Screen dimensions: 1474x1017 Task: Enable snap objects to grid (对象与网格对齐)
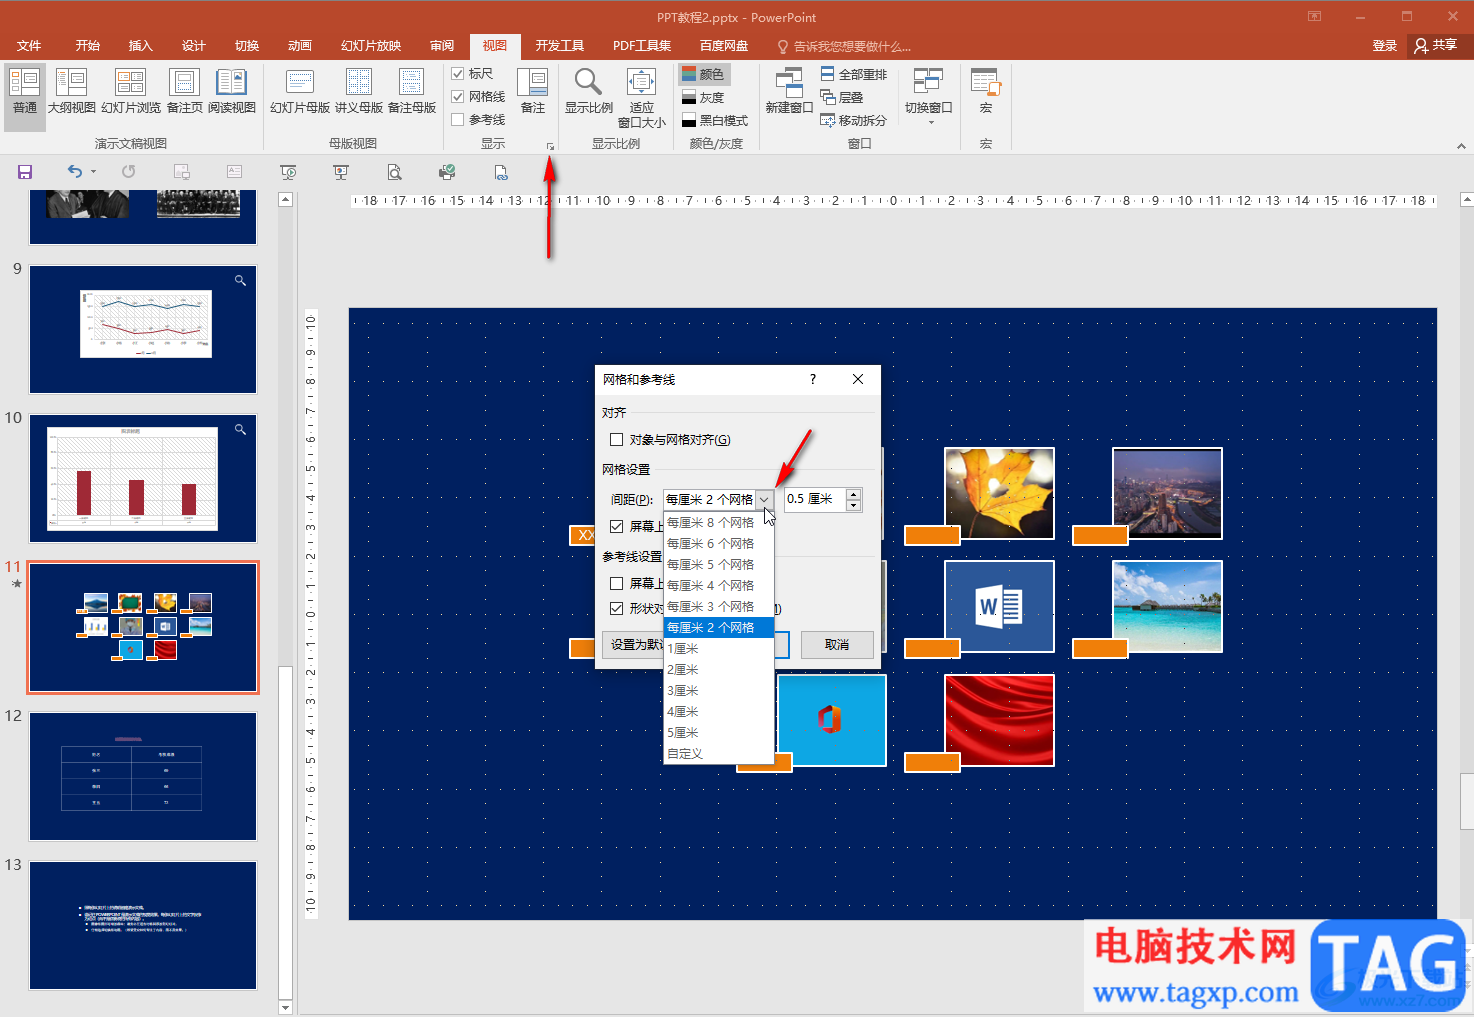(617, 440)
